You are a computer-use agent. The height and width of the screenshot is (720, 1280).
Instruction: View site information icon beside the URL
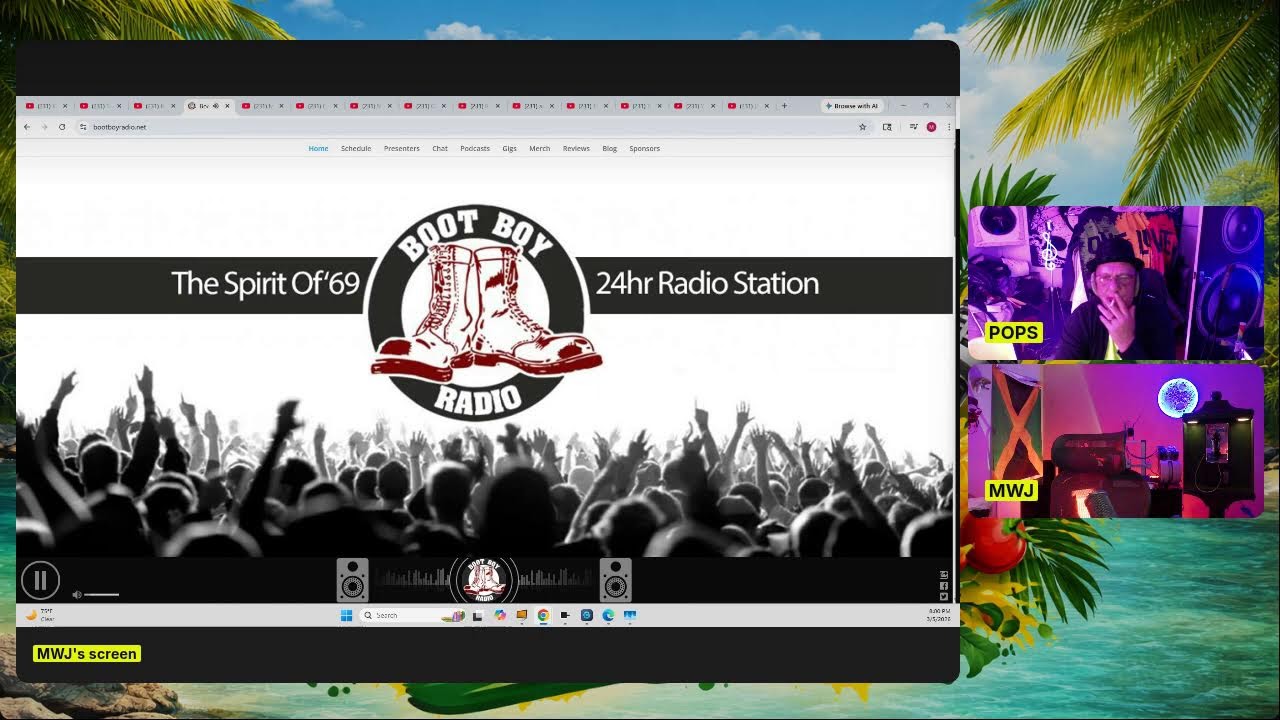coord(83,127)
